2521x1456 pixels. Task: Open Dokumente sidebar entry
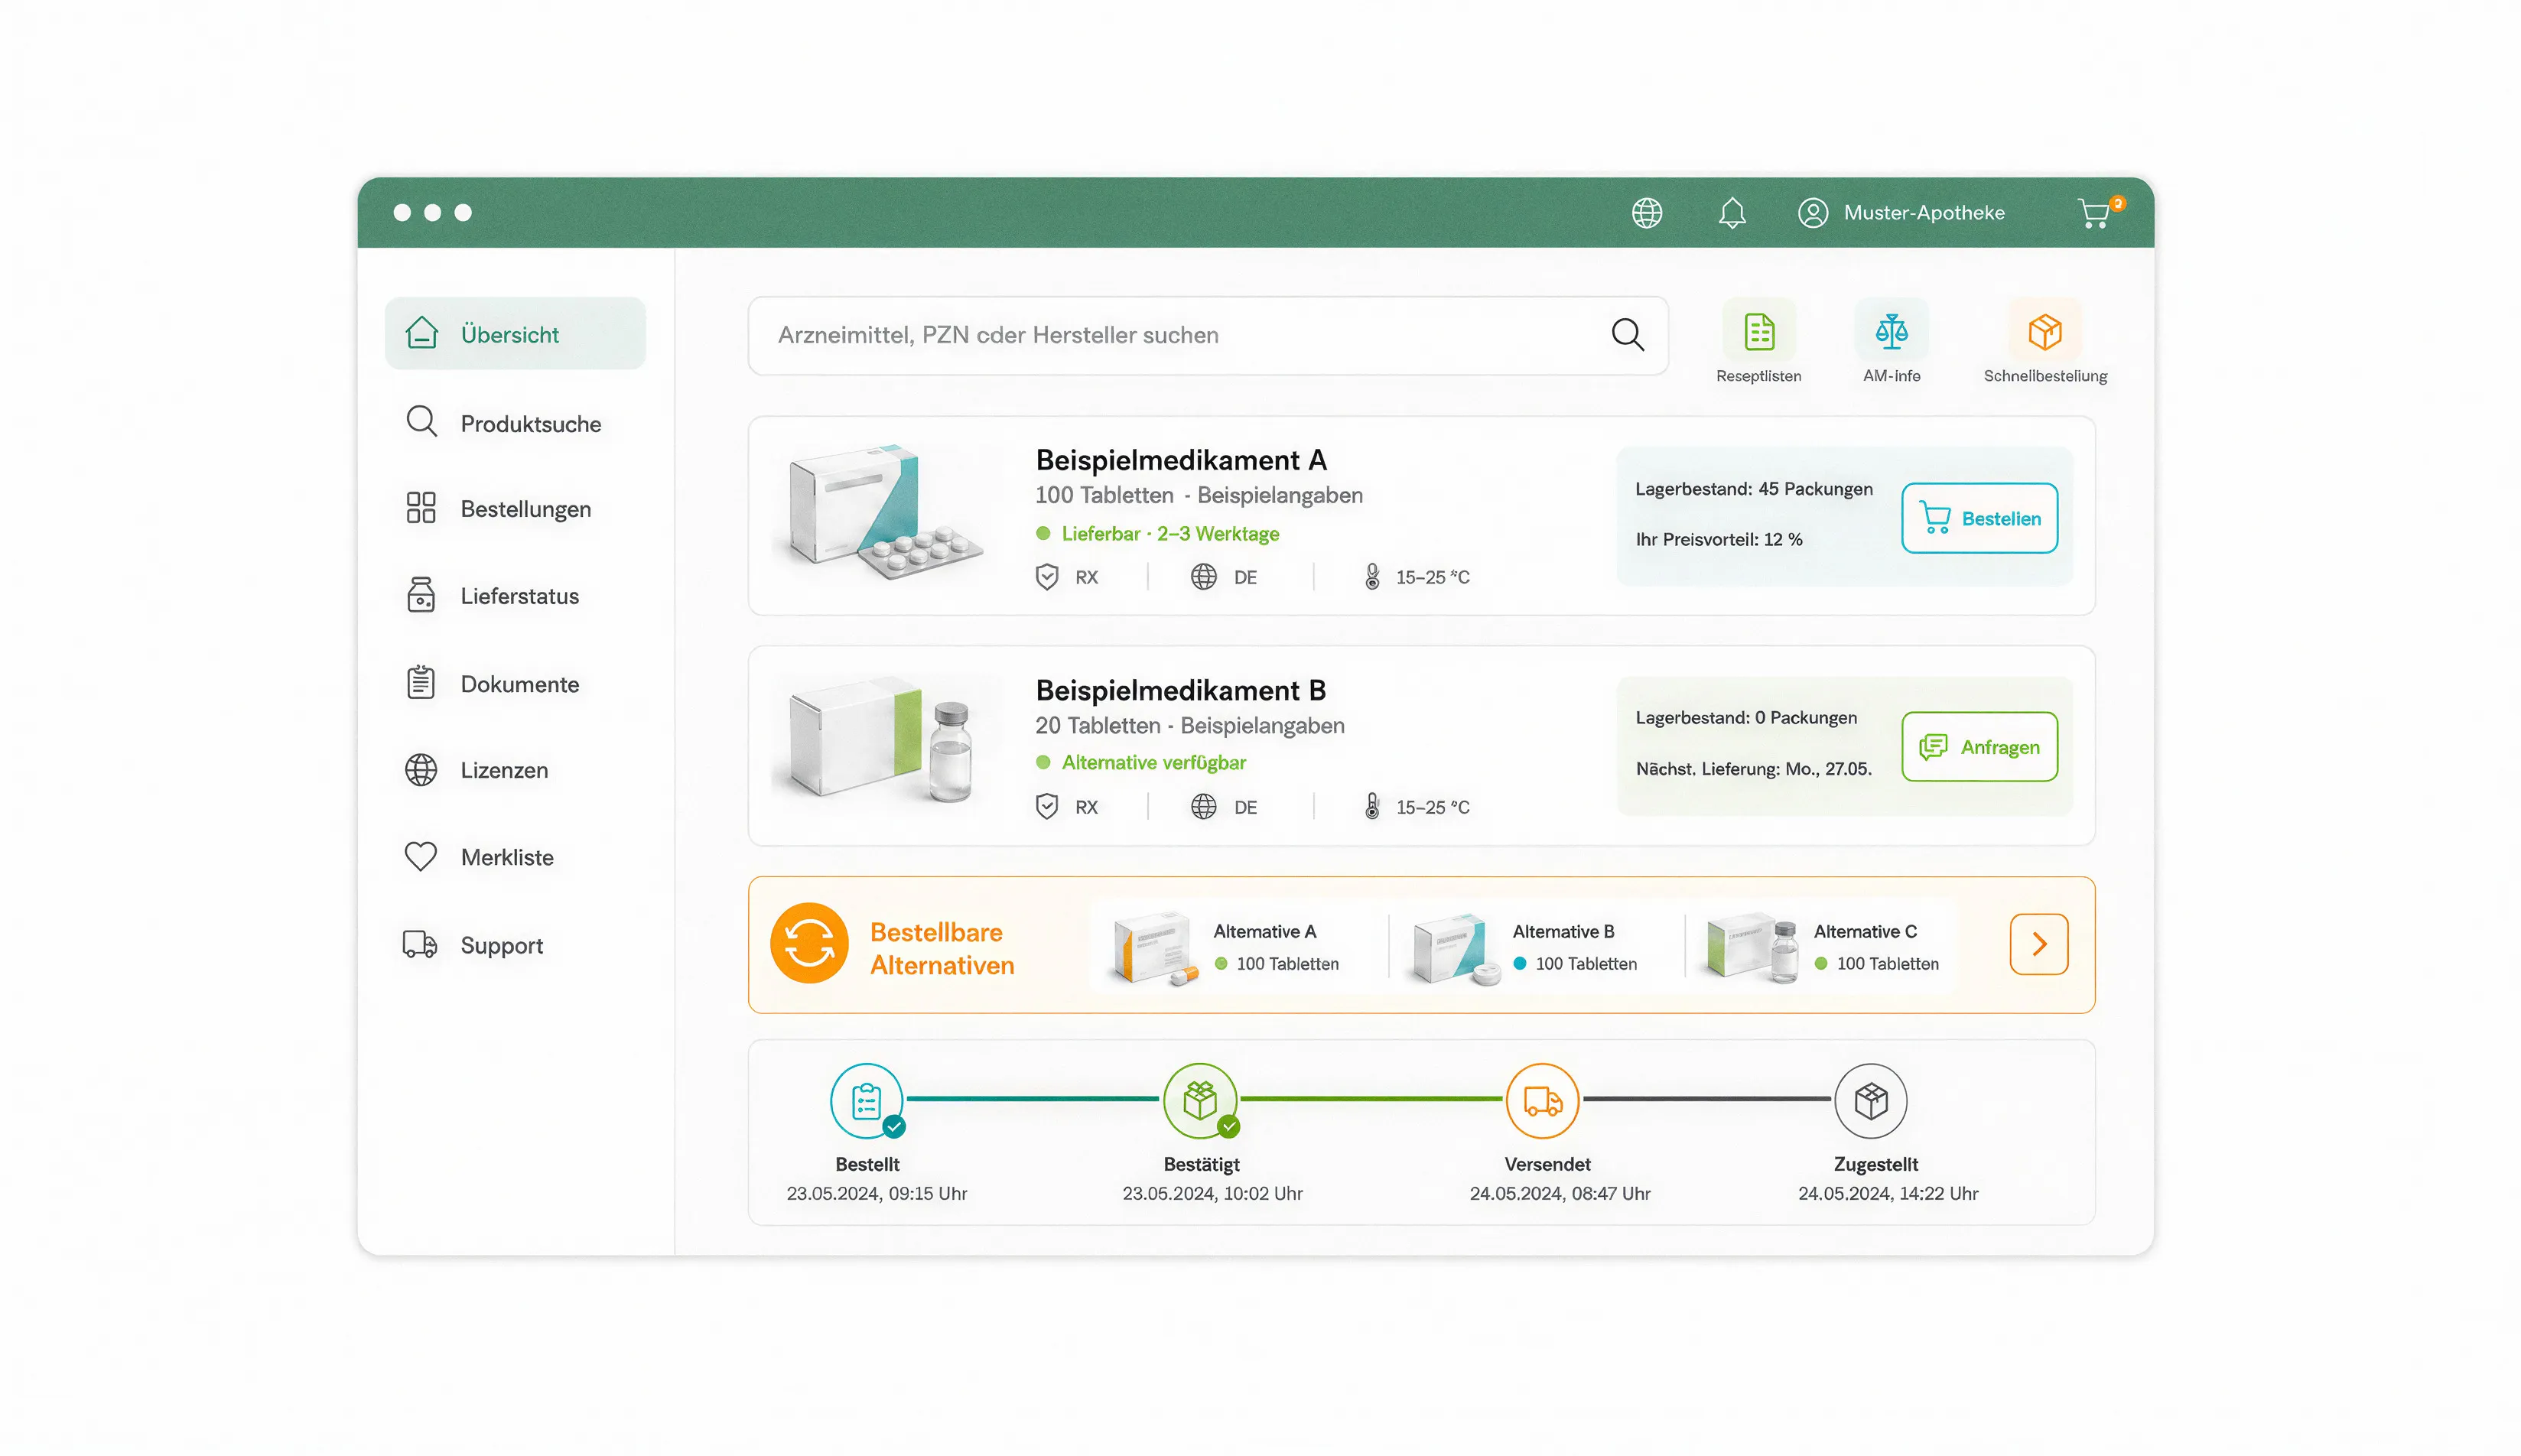[492, 683]
